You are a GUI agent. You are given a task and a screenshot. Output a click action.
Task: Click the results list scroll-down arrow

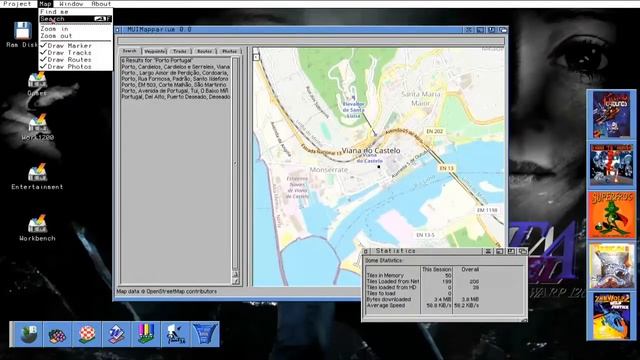point(236,281)
